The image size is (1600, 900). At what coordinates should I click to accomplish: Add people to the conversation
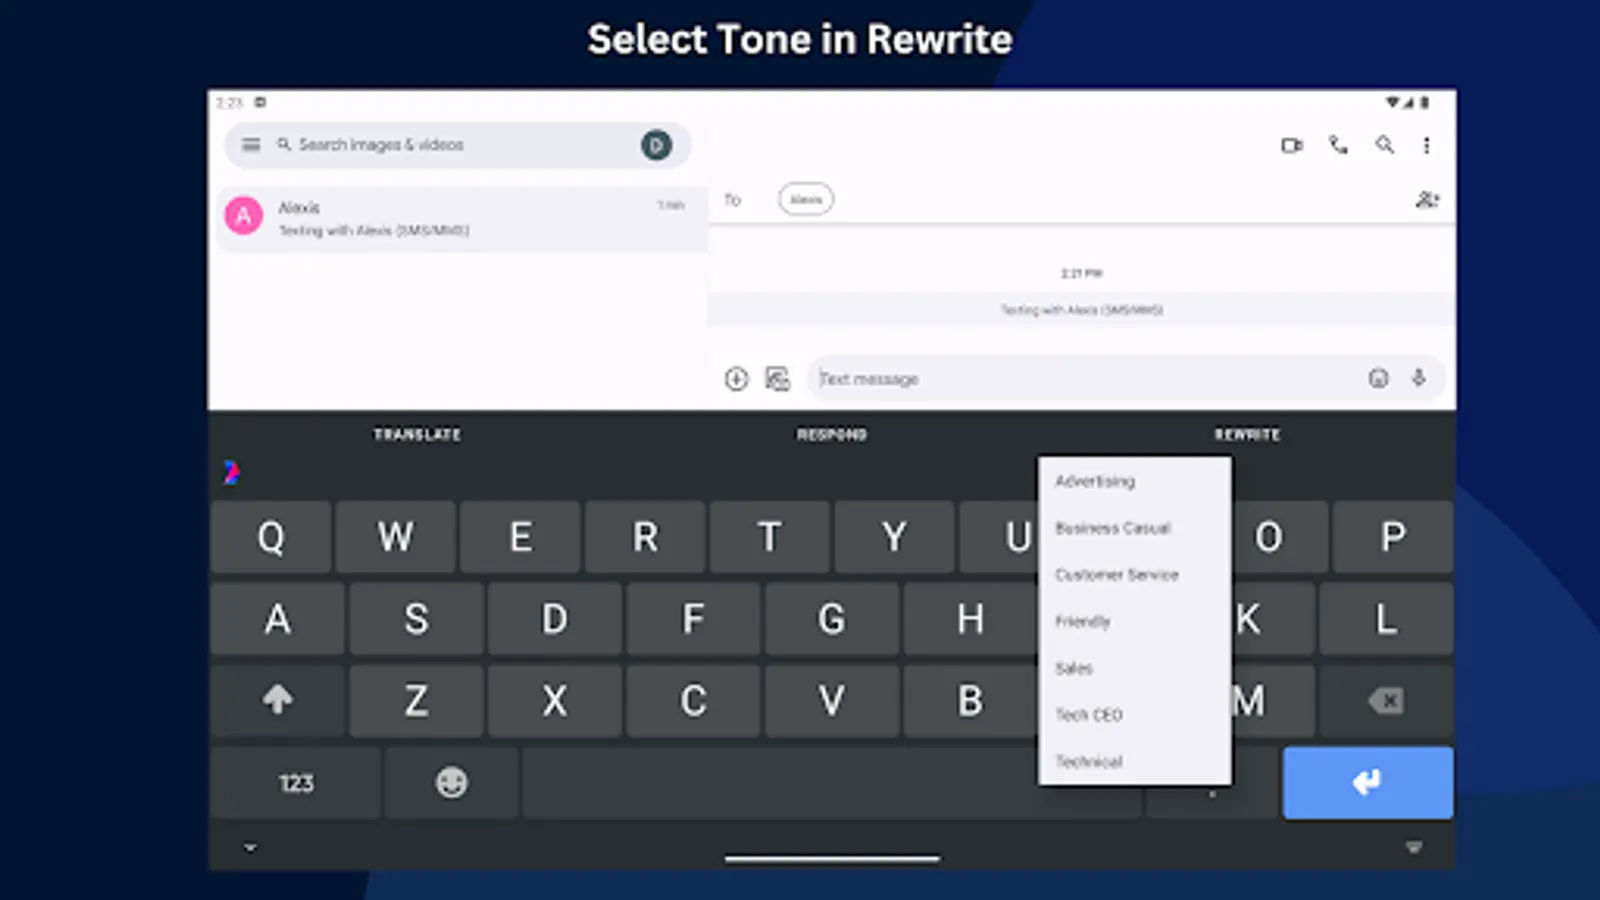(x=1427, y=200)
